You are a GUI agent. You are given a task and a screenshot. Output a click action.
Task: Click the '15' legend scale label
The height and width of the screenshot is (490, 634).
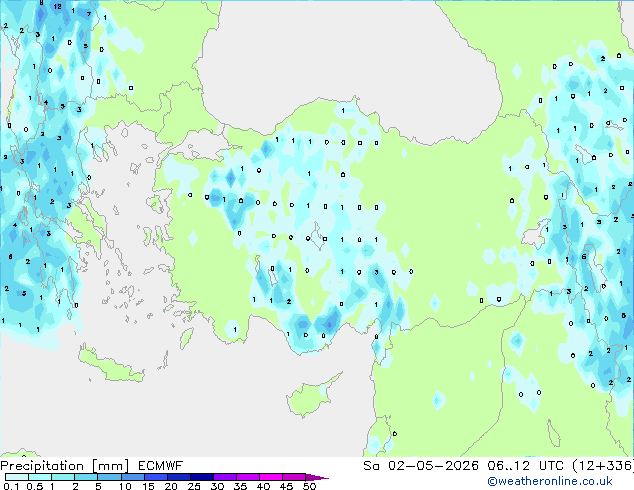[148, 486]
